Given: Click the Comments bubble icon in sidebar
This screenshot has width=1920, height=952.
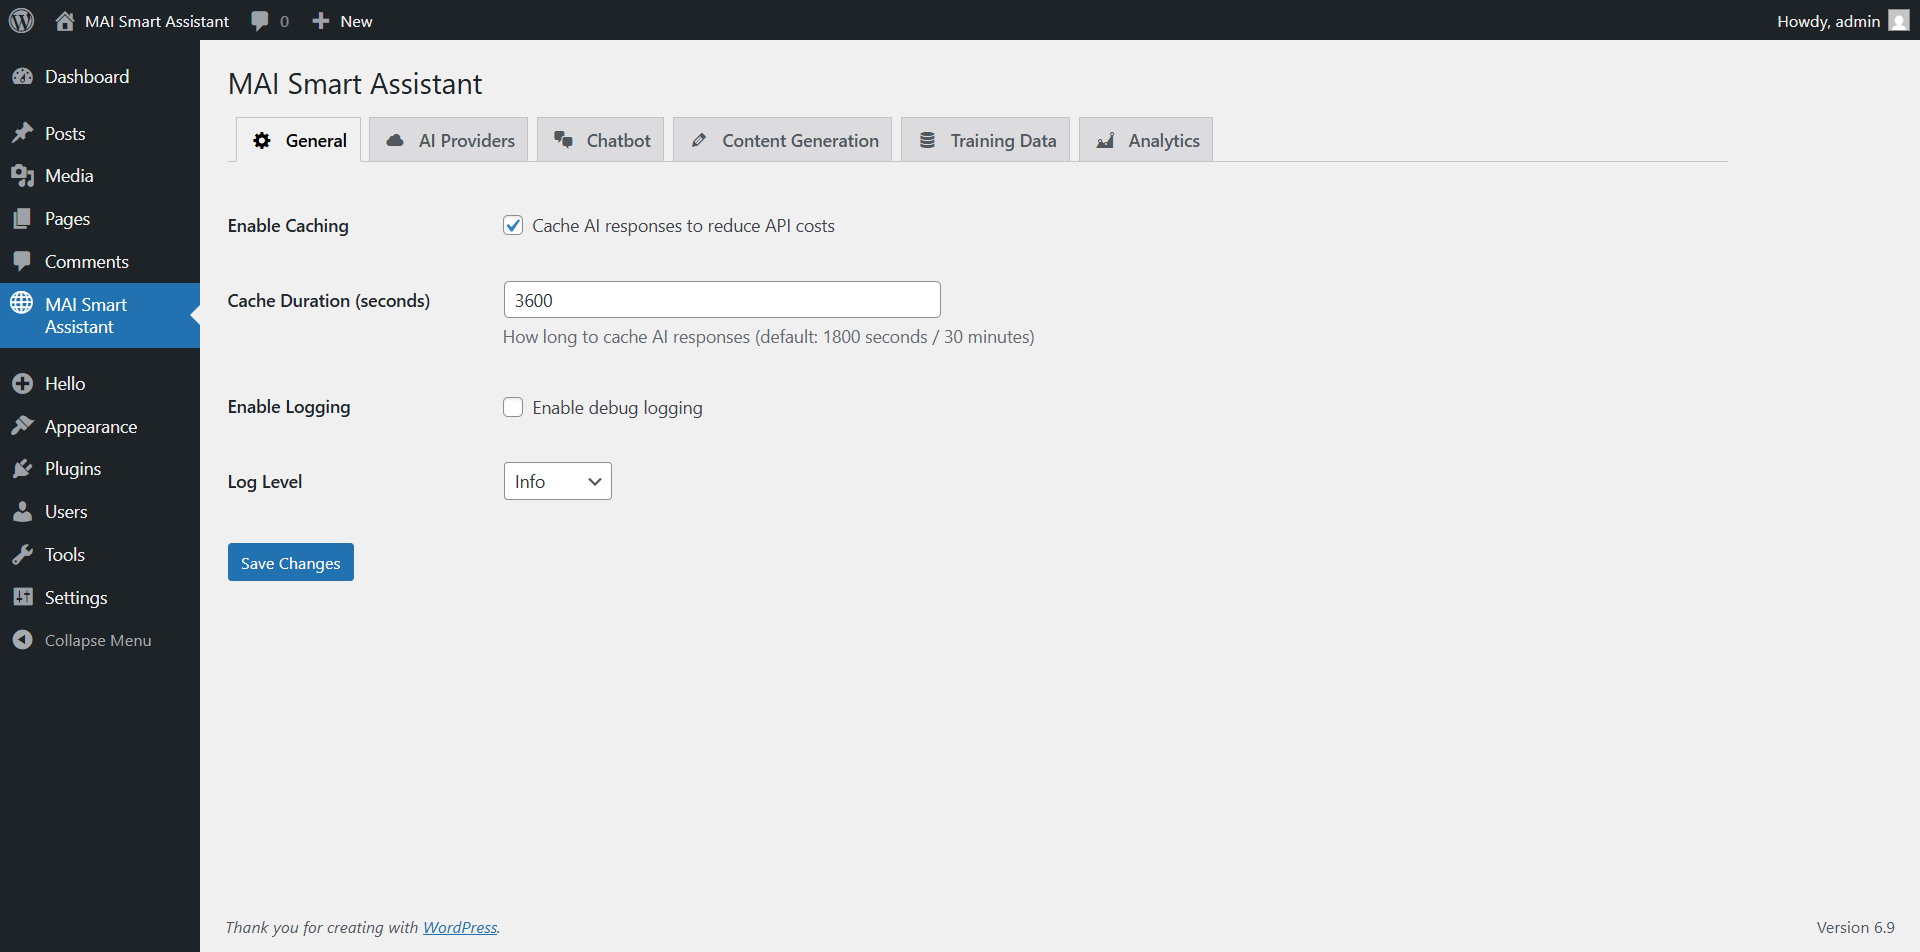Looking at the screenshot, I should [22, 262].
